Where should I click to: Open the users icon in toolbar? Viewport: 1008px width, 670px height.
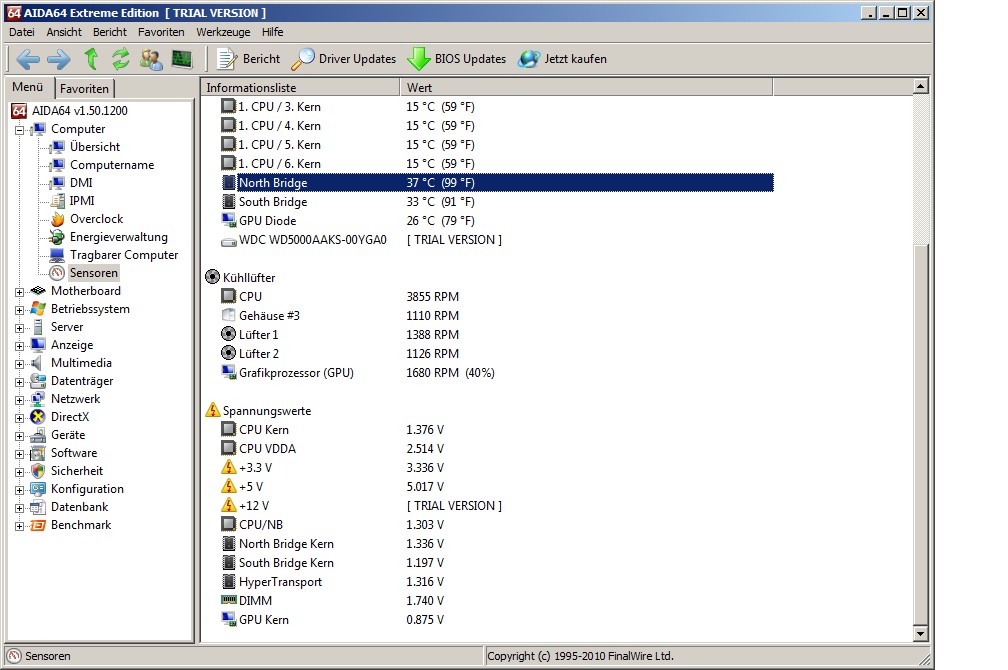[x=151, y=59]
